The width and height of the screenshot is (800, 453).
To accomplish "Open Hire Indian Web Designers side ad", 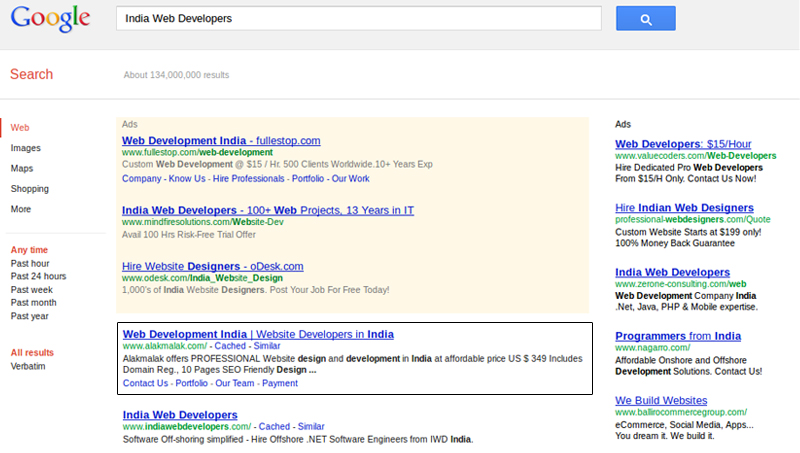I will click(x=684, y=208).
